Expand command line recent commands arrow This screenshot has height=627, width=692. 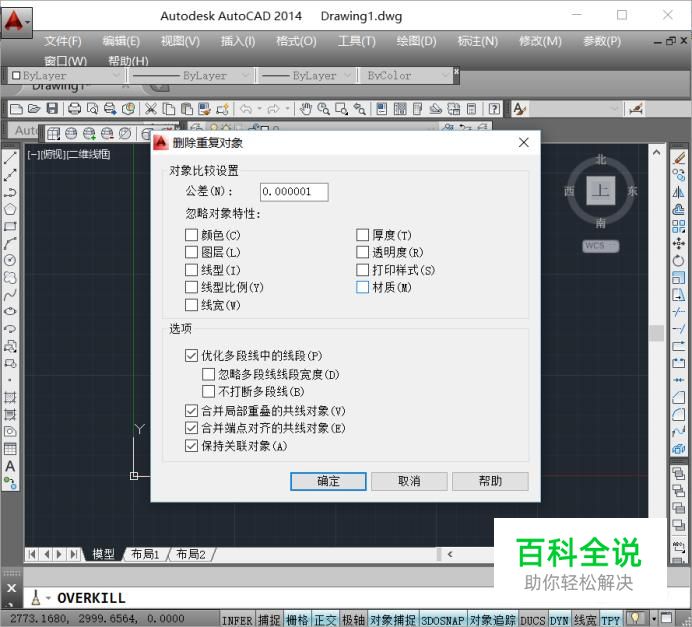[x=48, y=598]
